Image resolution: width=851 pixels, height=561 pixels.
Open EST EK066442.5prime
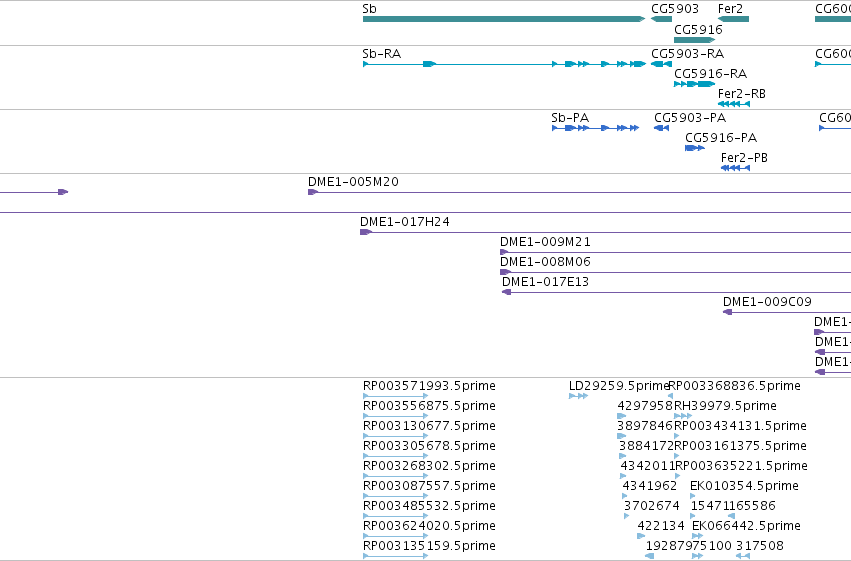tap(746, 526)
